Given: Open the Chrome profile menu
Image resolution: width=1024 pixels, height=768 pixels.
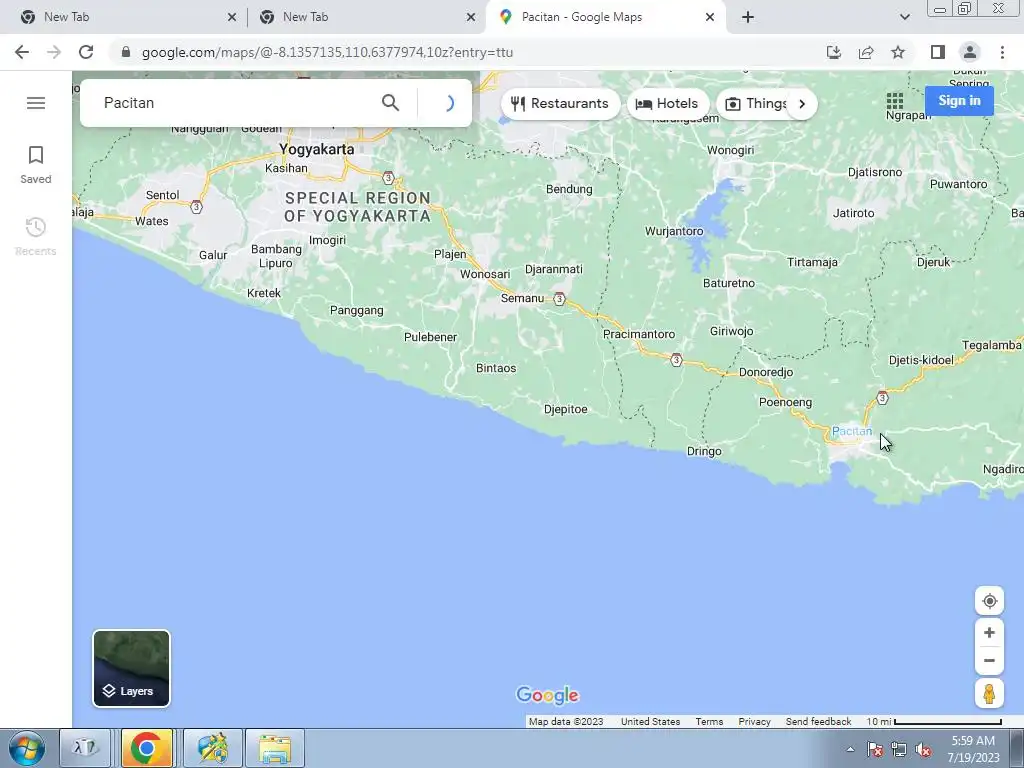Looking at the screenshot, I should pos(970,52).
